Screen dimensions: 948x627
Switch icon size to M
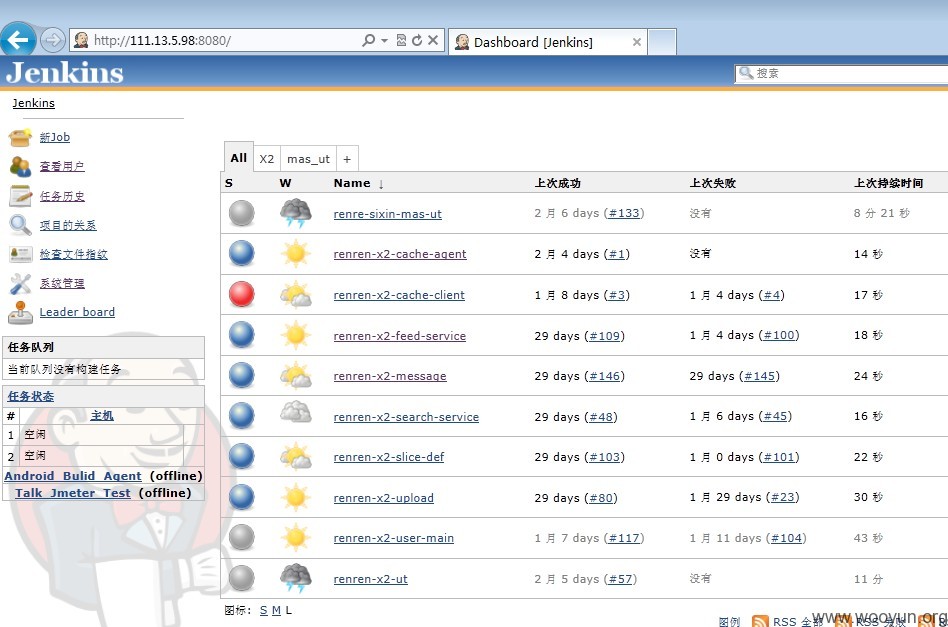276,611
